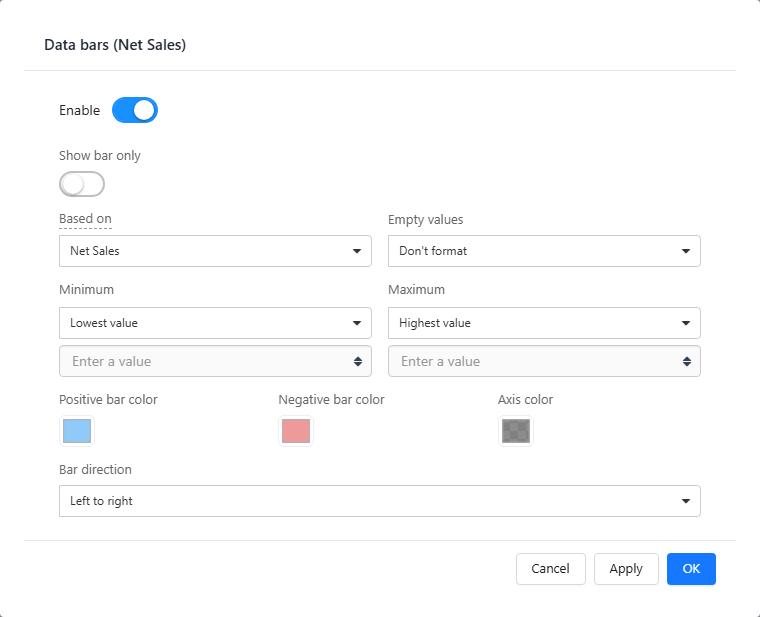
Task: Open Maximum Highest value dropdown
Action: coord(544,323)
